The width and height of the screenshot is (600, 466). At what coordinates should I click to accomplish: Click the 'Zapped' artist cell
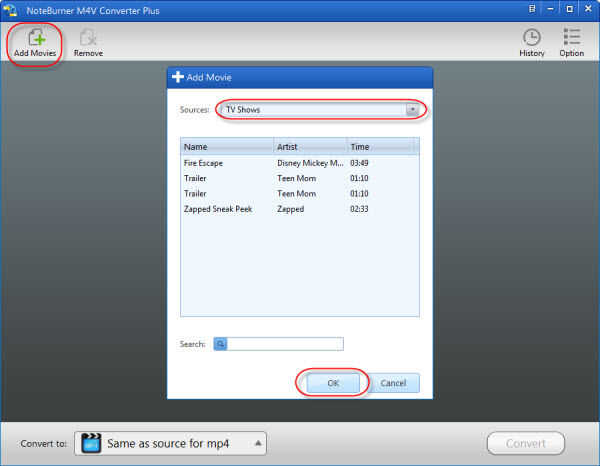pos(290,209)
